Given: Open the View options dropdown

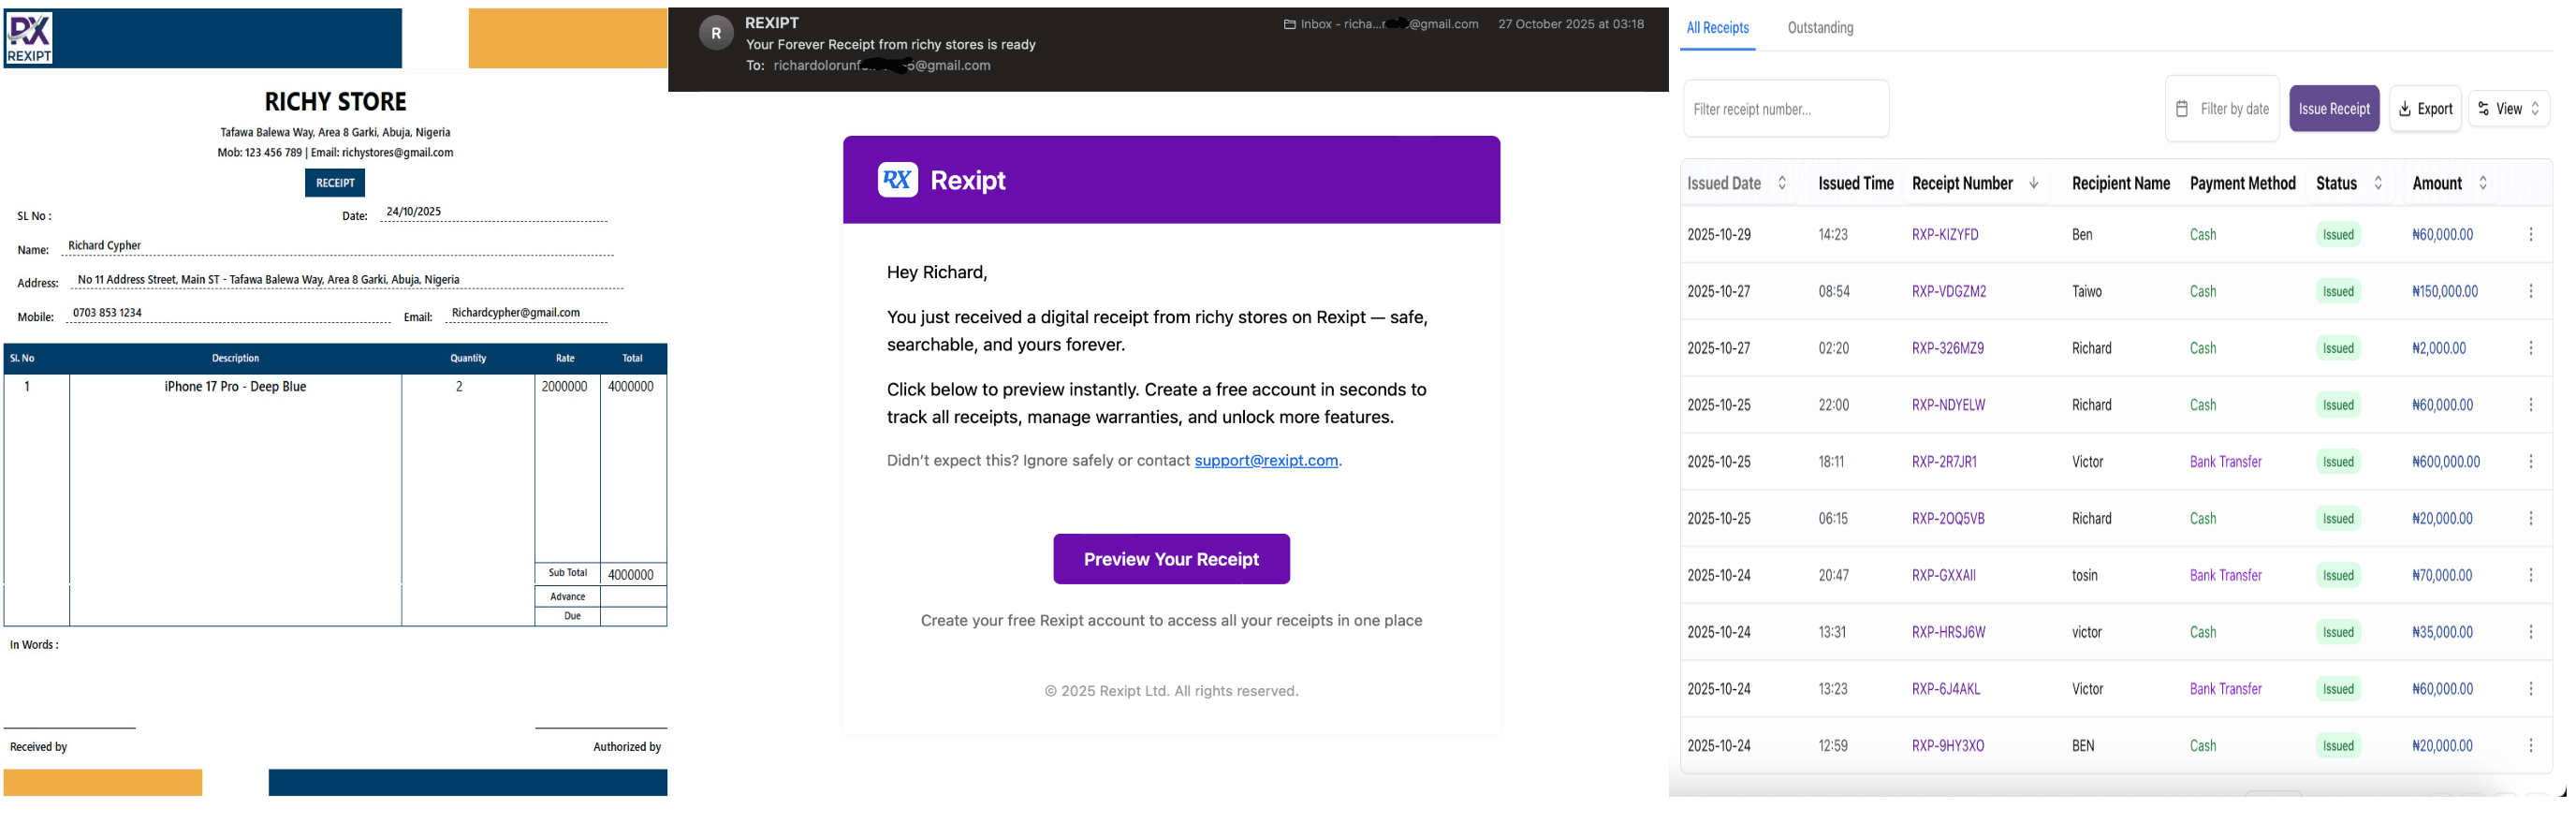Looking at the screenshot, I should point(2508,109).
